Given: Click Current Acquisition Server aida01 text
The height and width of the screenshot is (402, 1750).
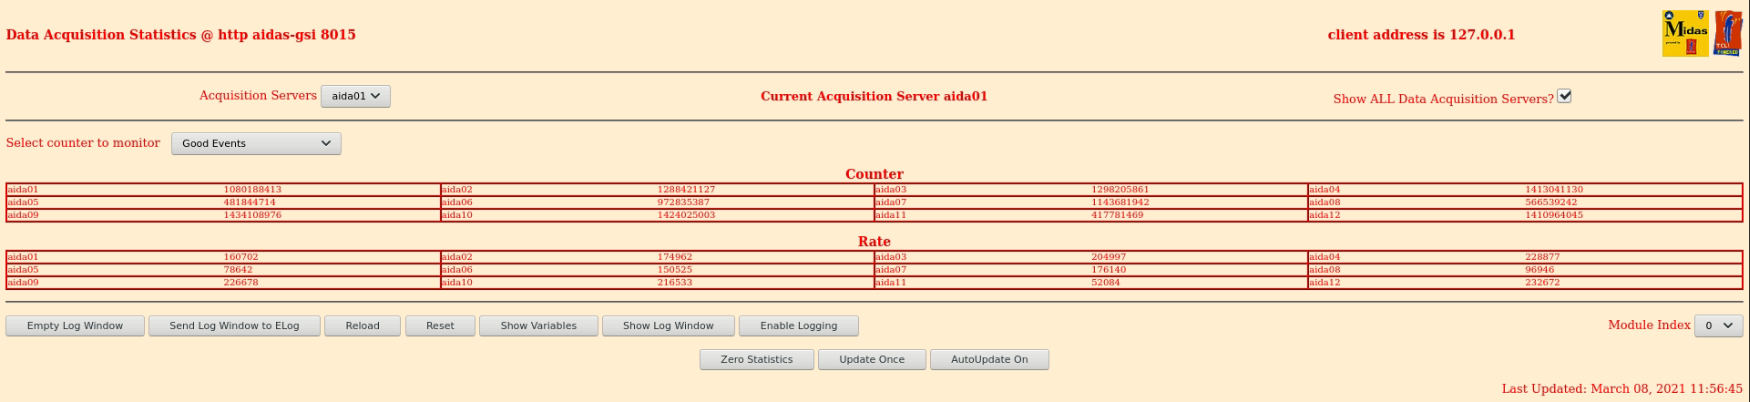Looking at the screenshot, I should click(874, 97).
